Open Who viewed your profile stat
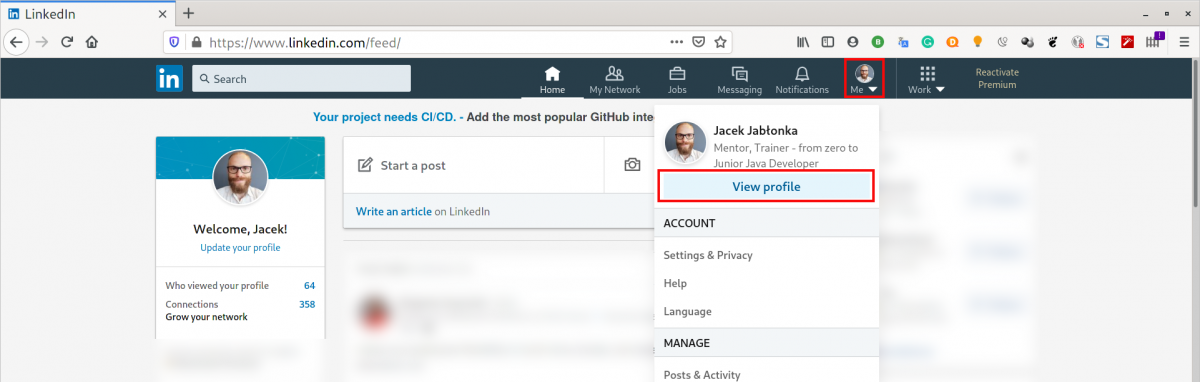The width and height of the screenshot is (1200, 382). 240,285
